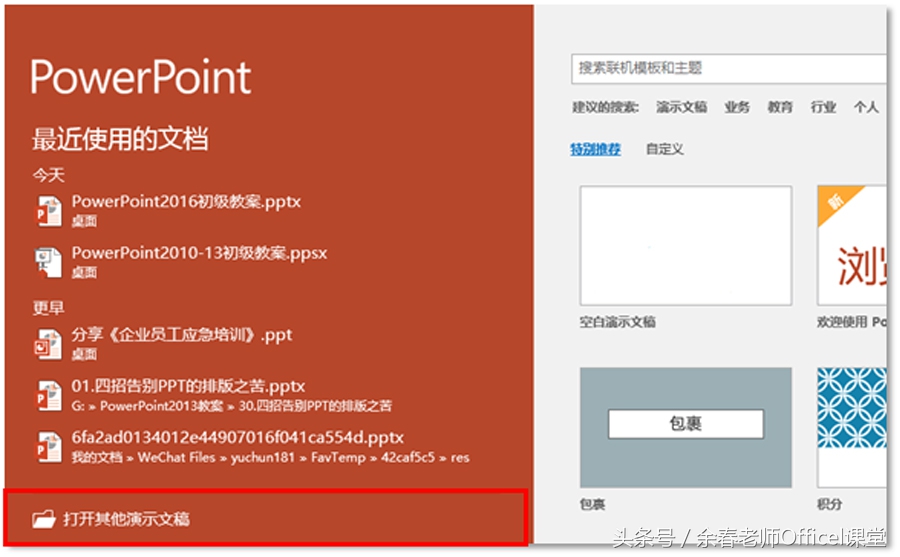Switch to the 特别推荐 tab
The height and width of the screenshot is (557, 900).
click(x=595, y=149)
